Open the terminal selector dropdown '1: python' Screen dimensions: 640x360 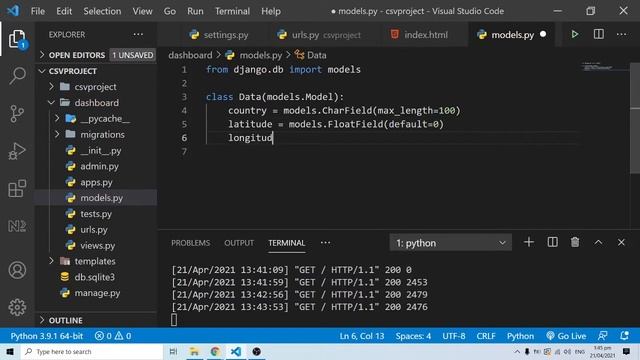451,243
